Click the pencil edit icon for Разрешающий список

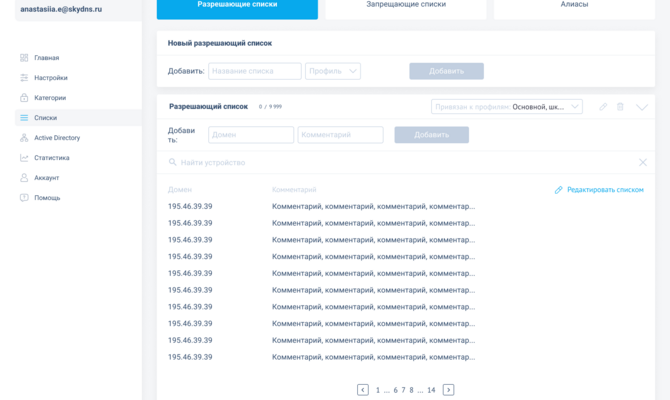[603, 107]
